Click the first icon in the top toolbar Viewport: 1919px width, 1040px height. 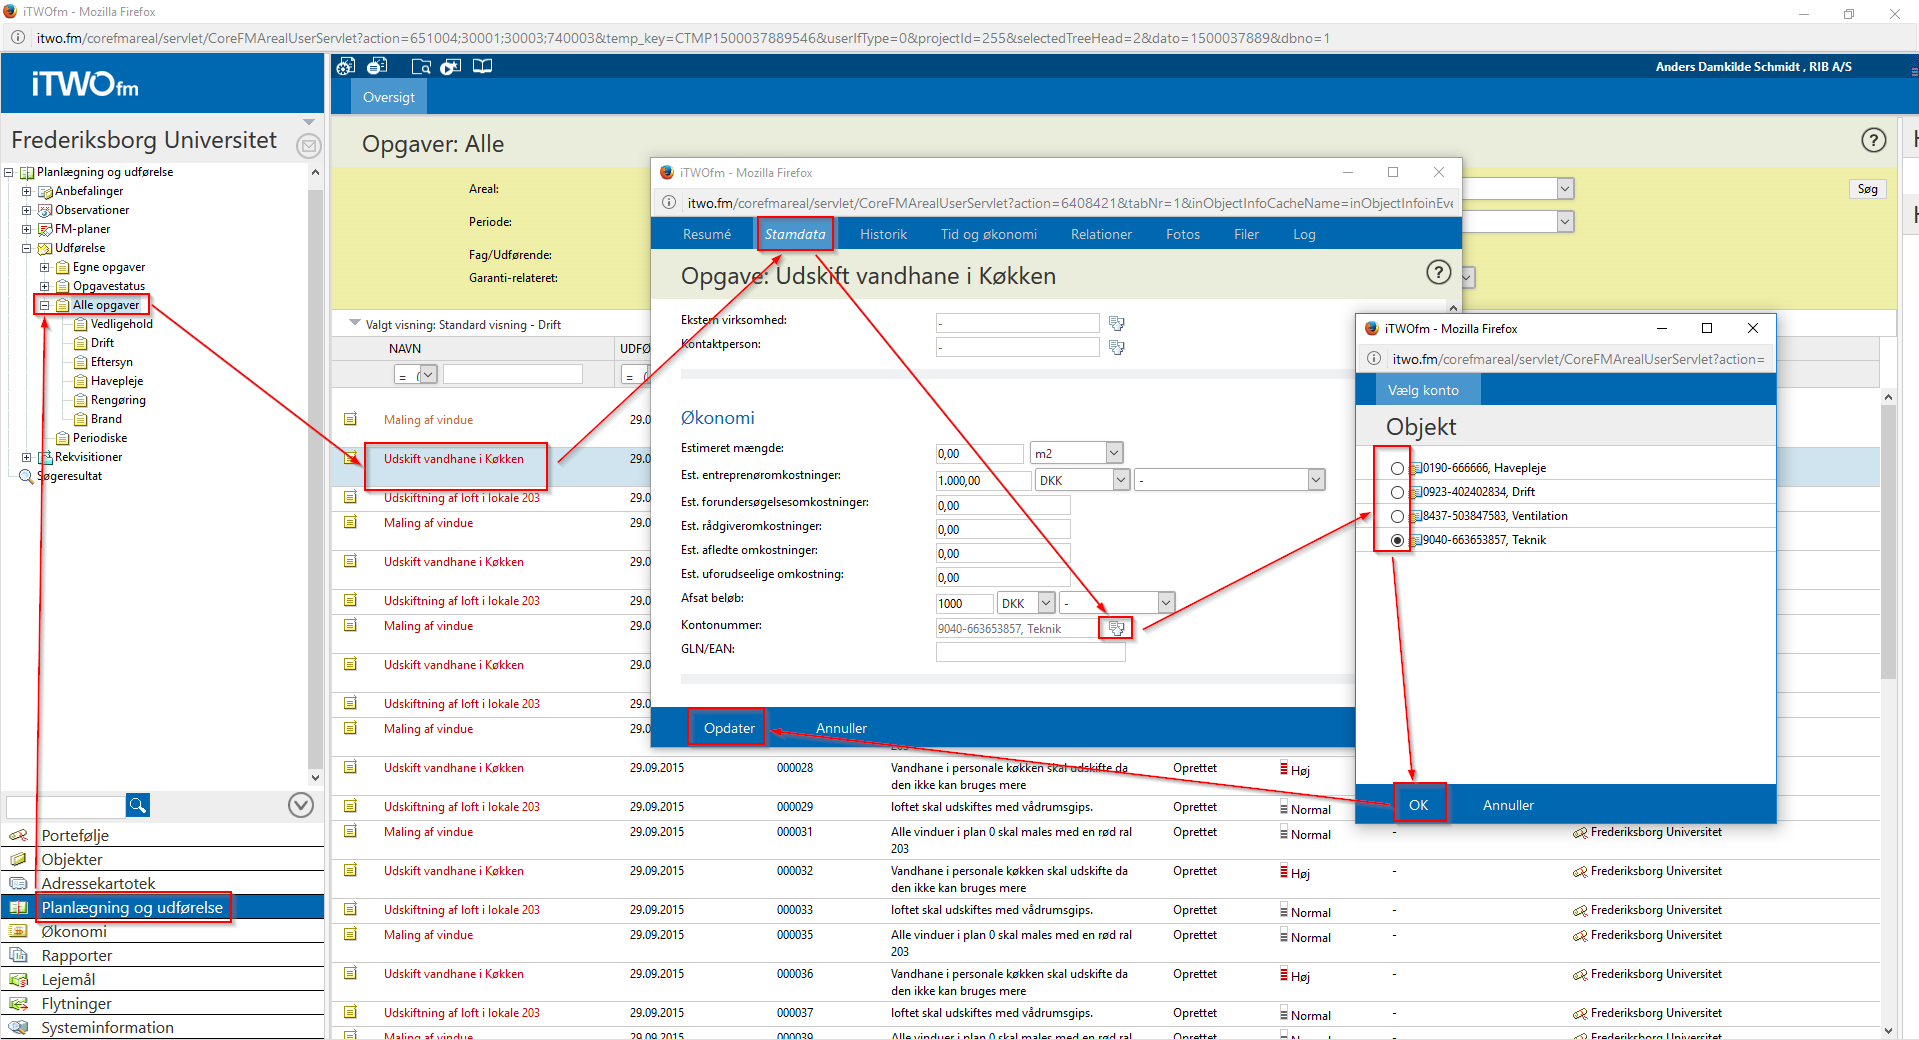coord(346,67)
